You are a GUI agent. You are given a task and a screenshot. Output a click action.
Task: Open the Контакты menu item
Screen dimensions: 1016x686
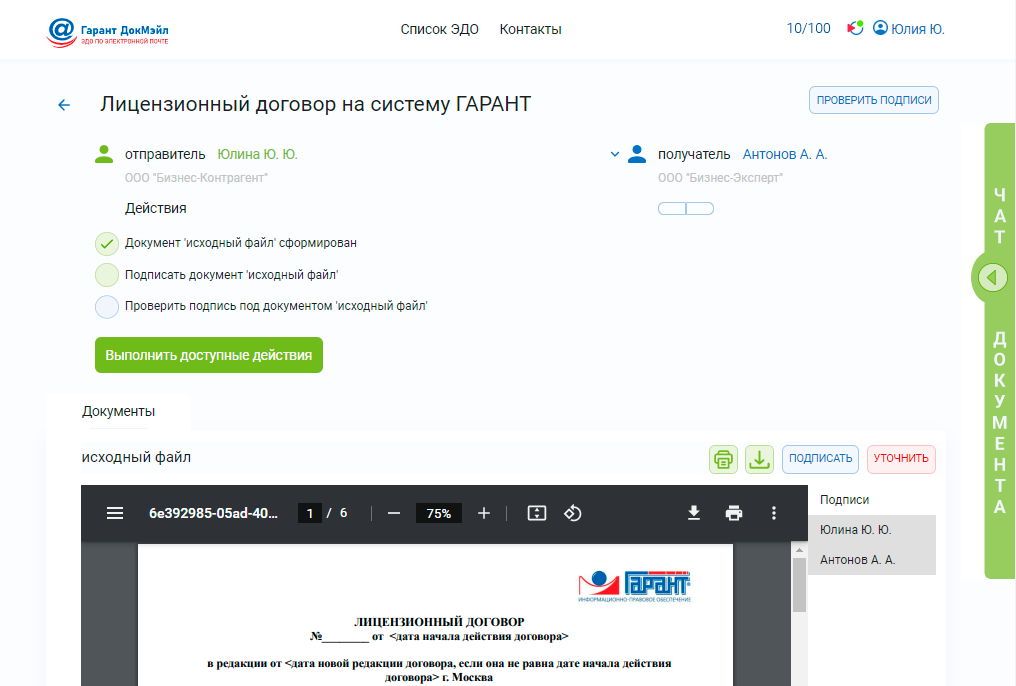(x=530, y=29)
